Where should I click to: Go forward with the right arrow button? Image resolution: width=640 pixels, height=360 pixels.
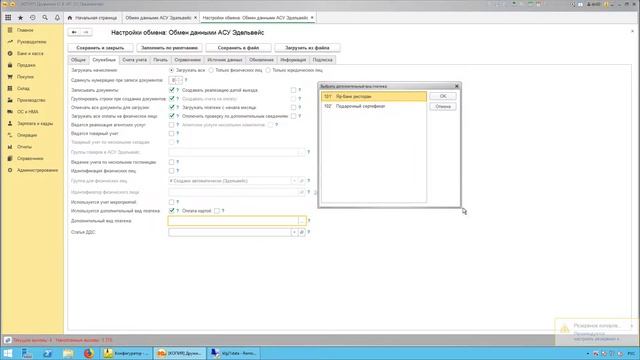pyautogui.click(x=86, y=32)
